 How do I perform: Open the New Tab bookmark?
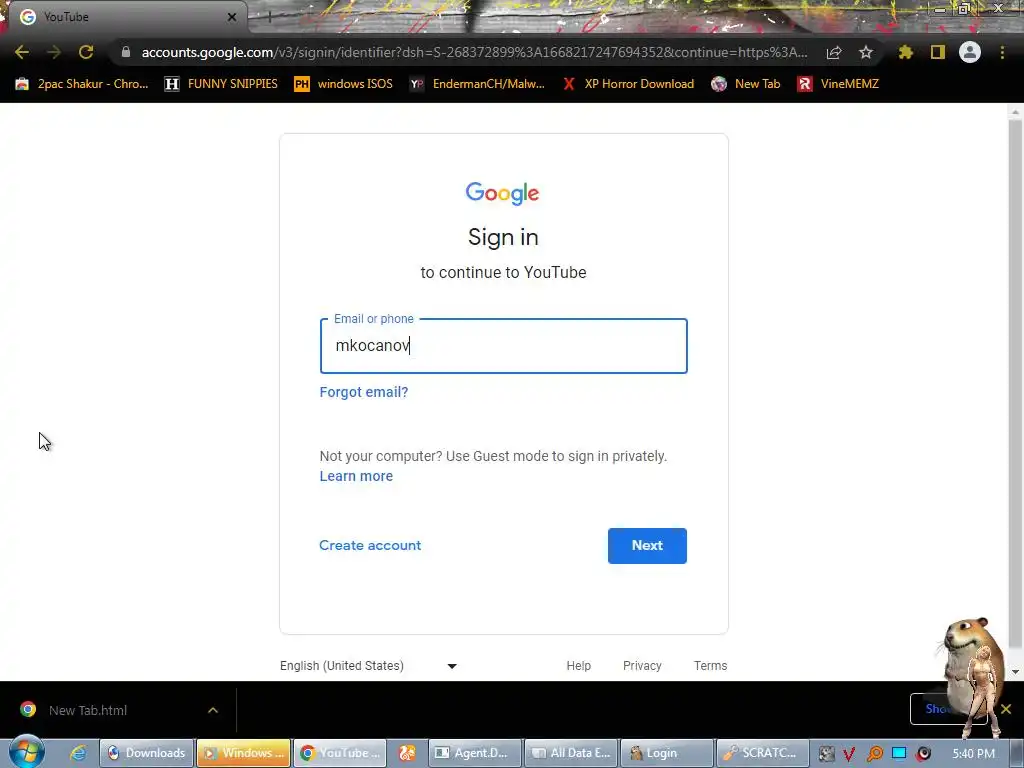746,84
